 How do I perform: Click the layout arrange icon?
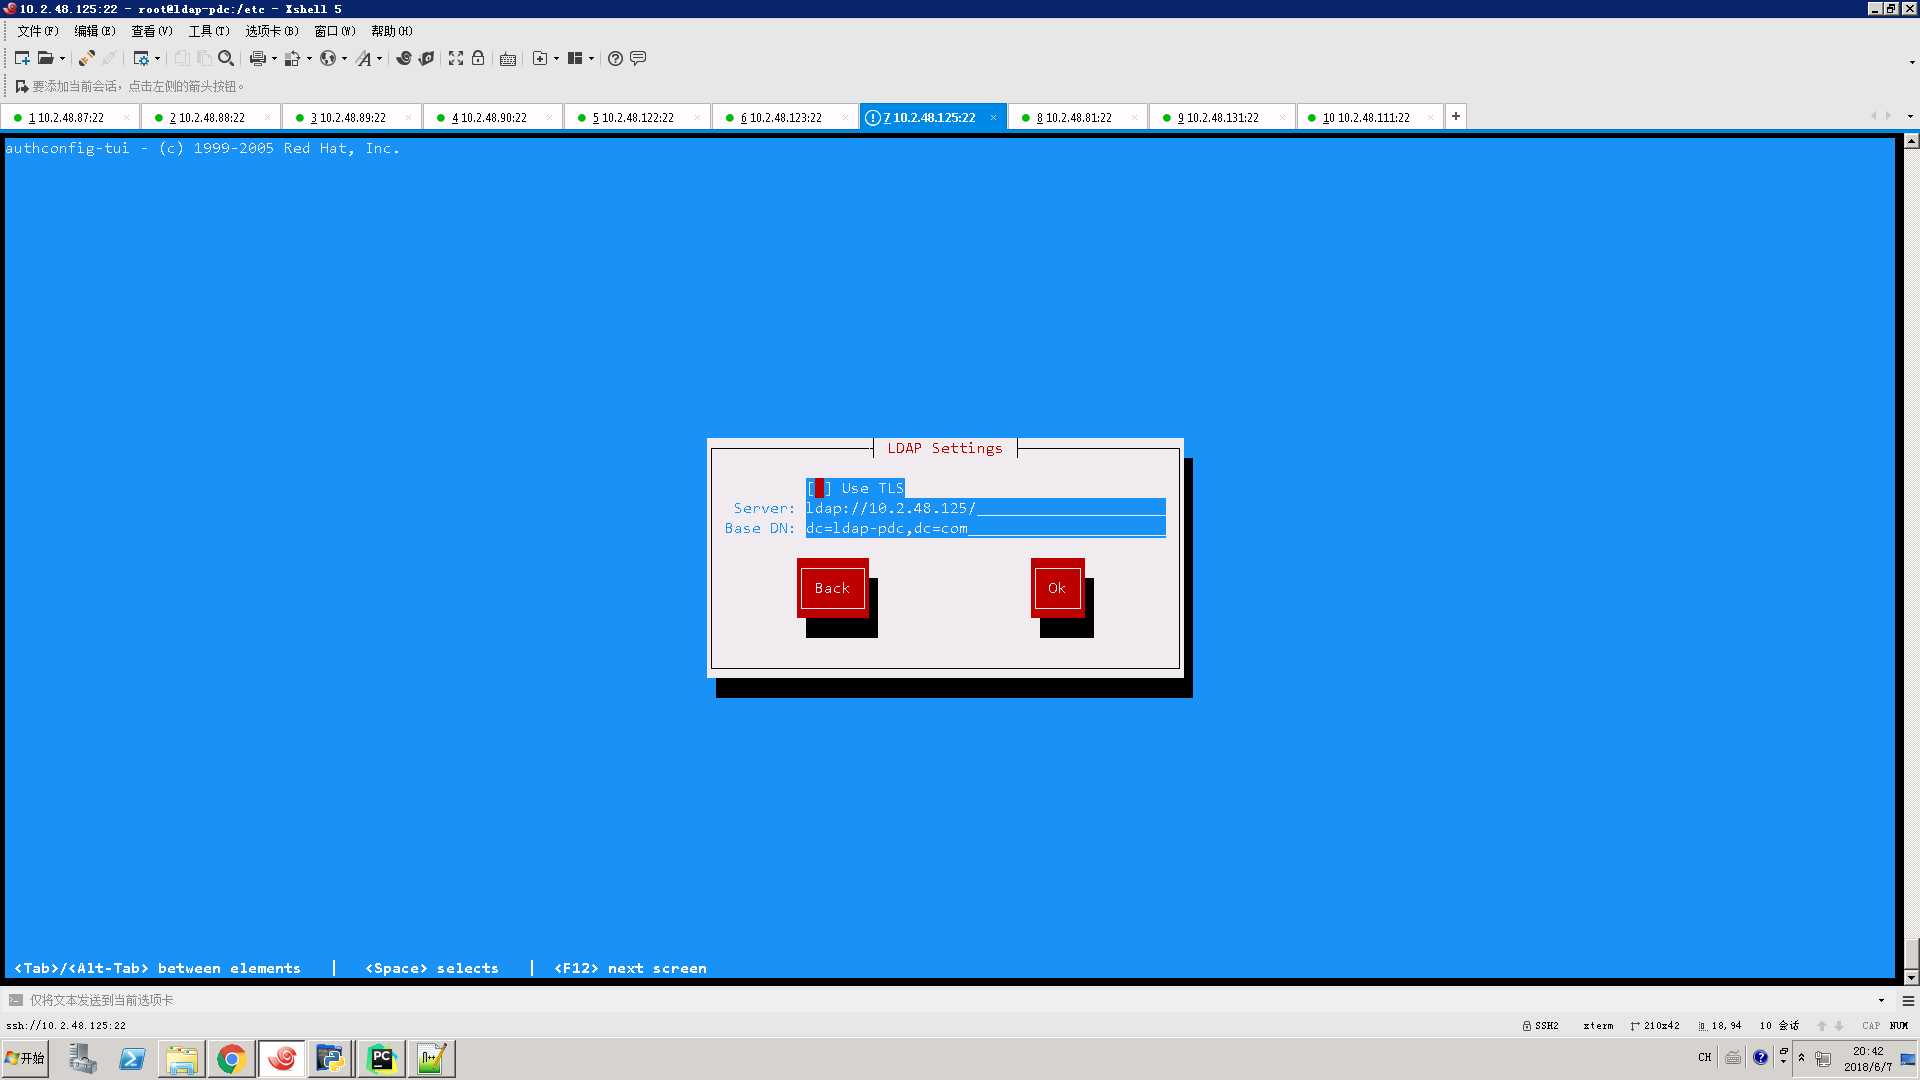(575, 59)
